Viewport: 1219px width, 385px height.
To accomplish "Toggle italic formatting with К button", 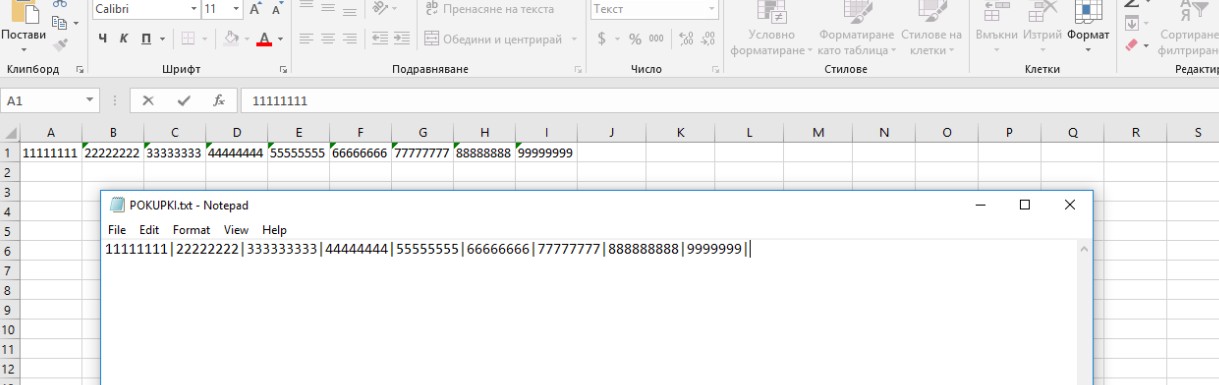I will 123,39.
